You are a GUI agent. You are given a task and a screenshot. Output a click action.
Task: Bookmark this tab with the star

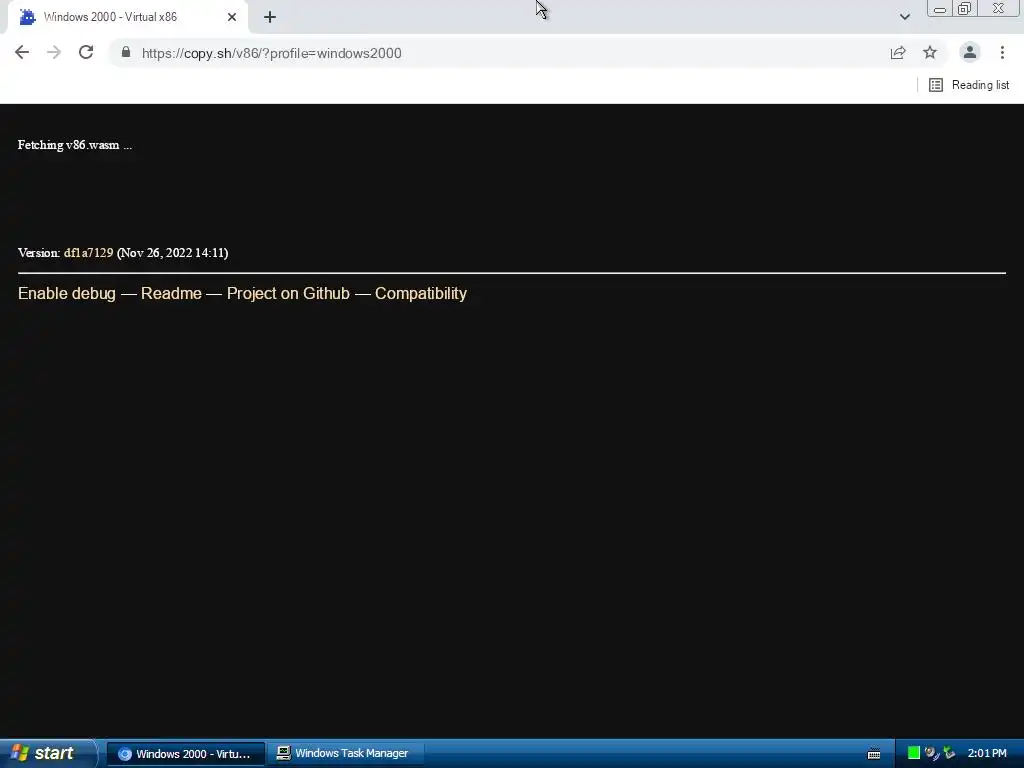coord(930,52)
